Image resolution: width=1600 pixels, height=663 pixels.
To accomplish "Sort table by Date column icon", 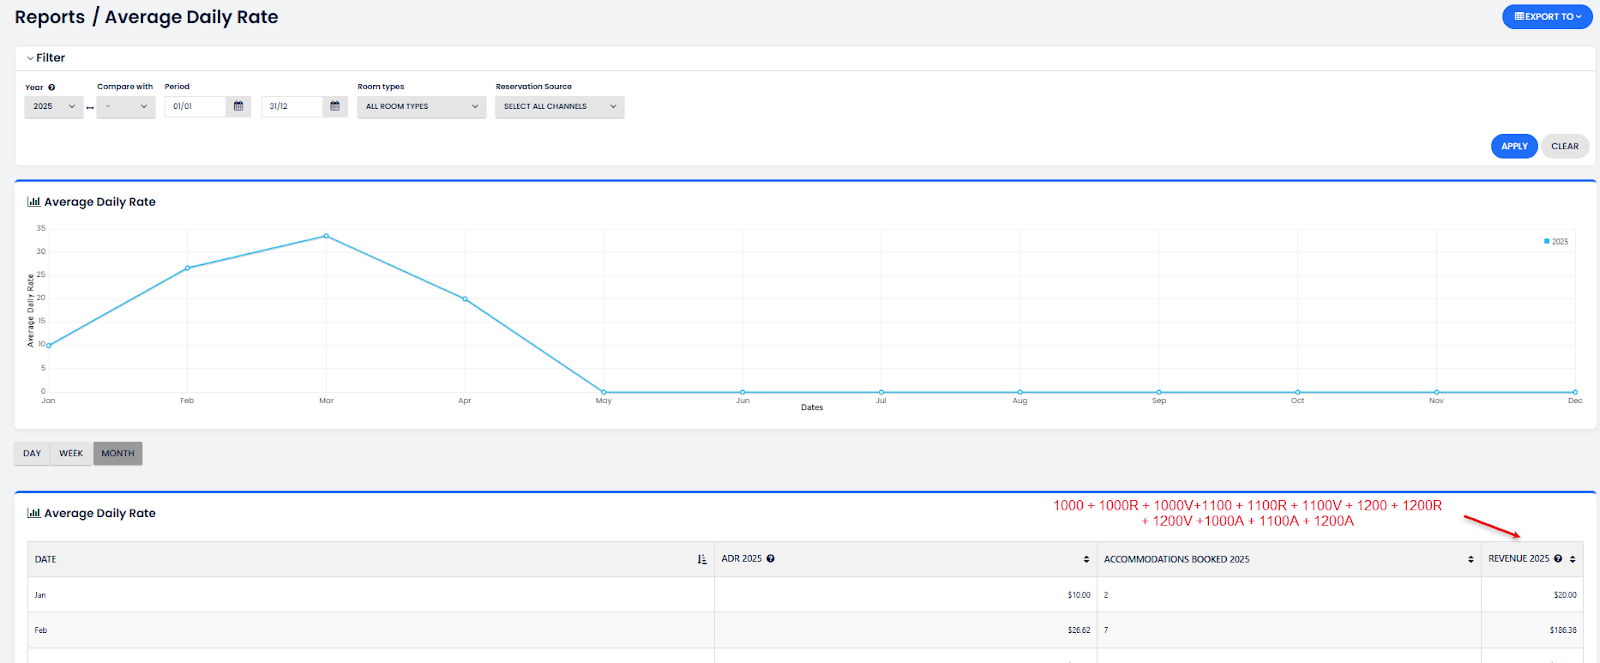I will [x=702, y=559].
